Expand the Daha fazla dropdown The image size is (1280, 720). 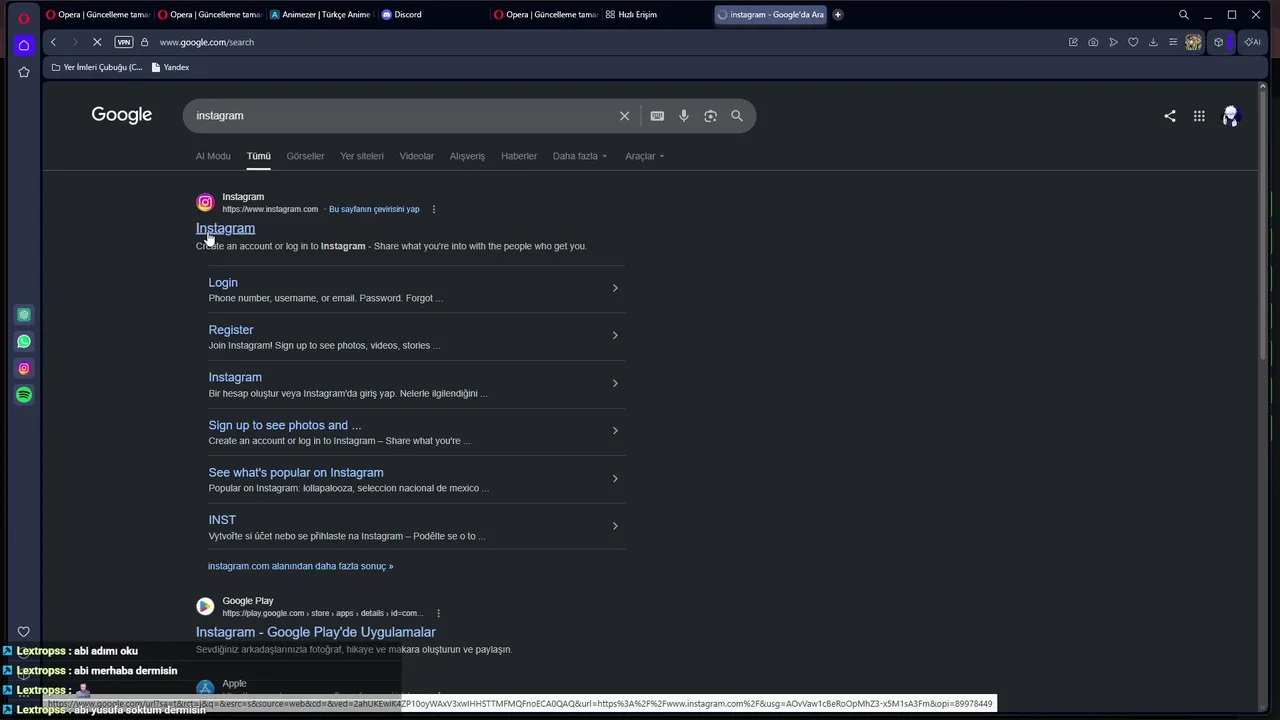coord(580,156)
